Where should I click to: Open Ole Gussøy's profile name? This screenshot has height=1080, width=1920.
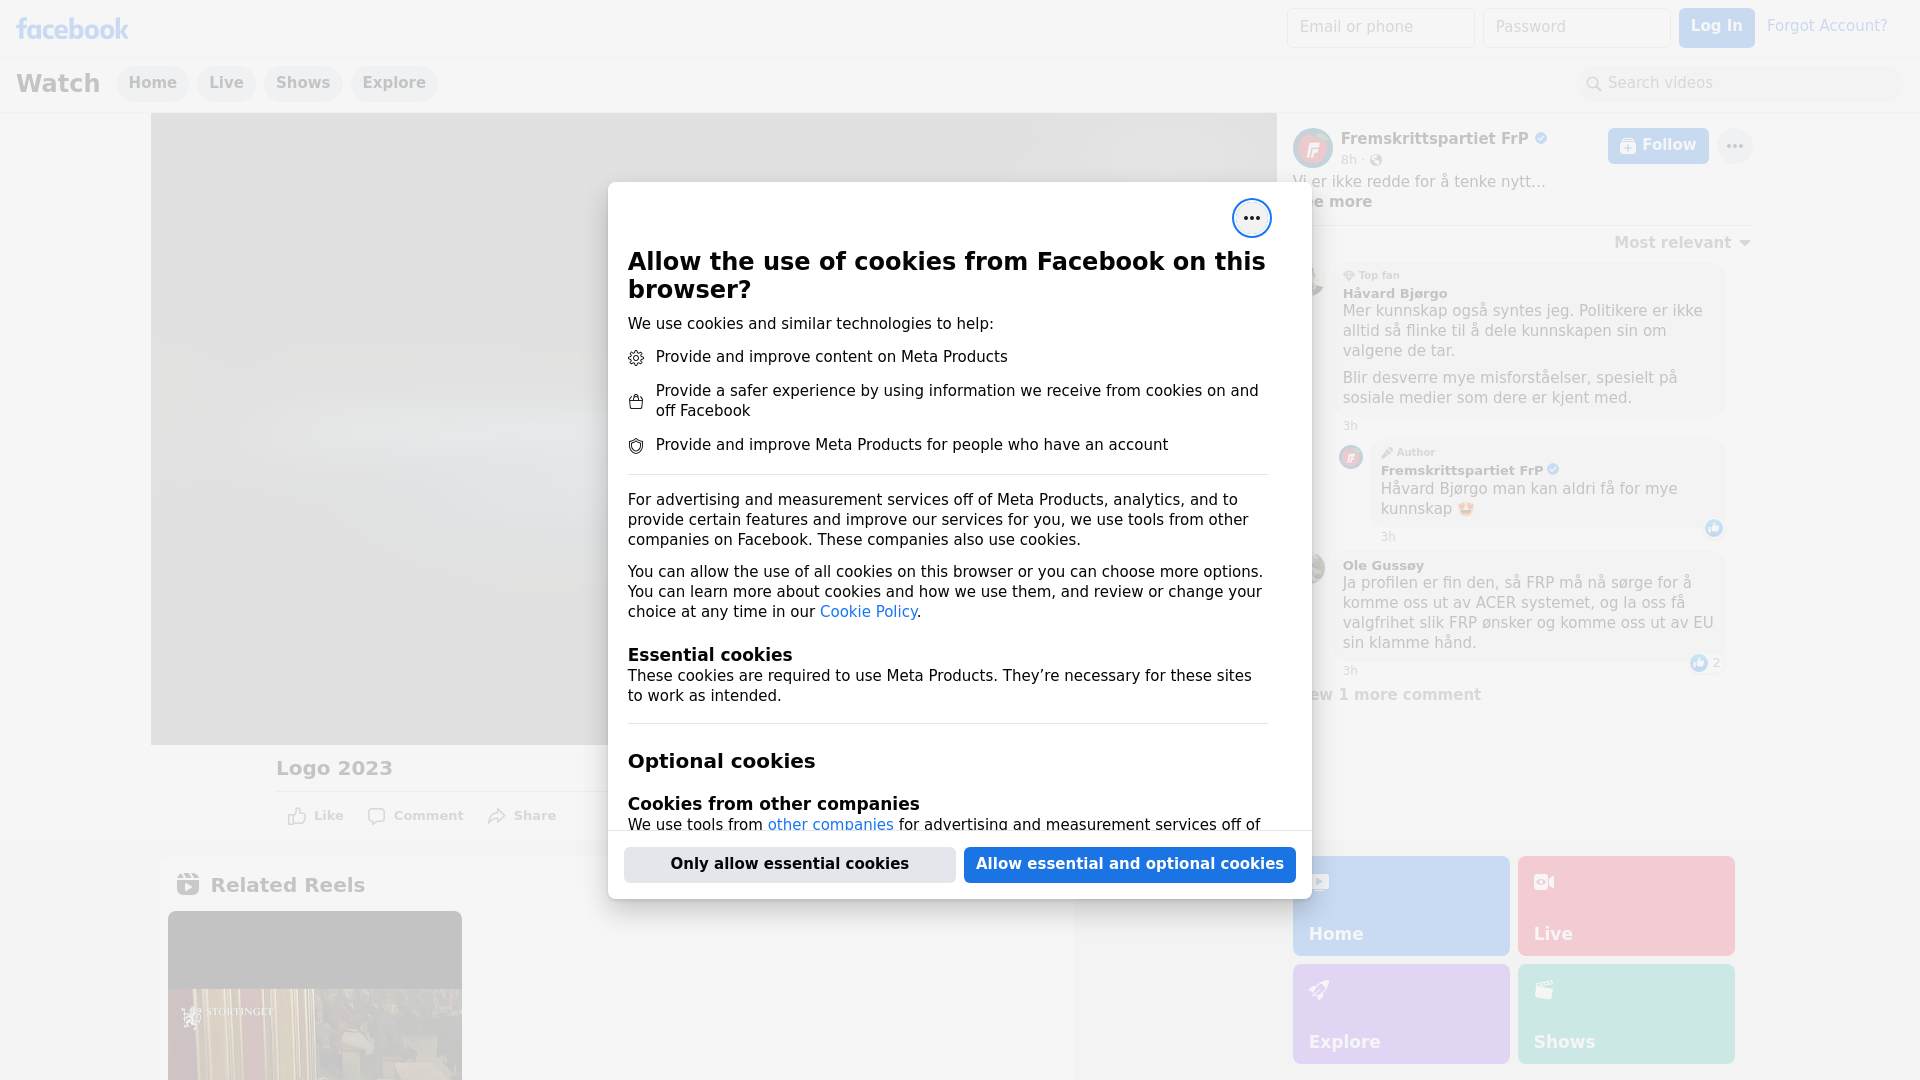1383,565
